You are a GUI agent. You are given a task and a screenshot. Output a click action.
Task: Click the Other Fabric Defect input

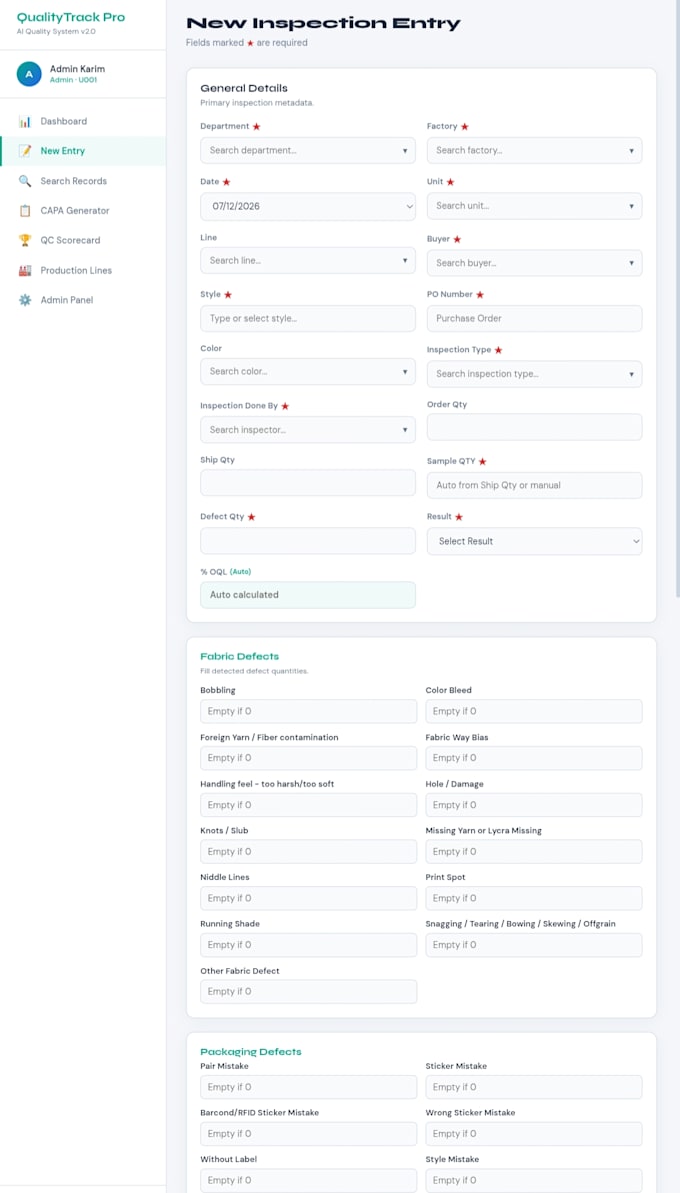coord(308,991)
